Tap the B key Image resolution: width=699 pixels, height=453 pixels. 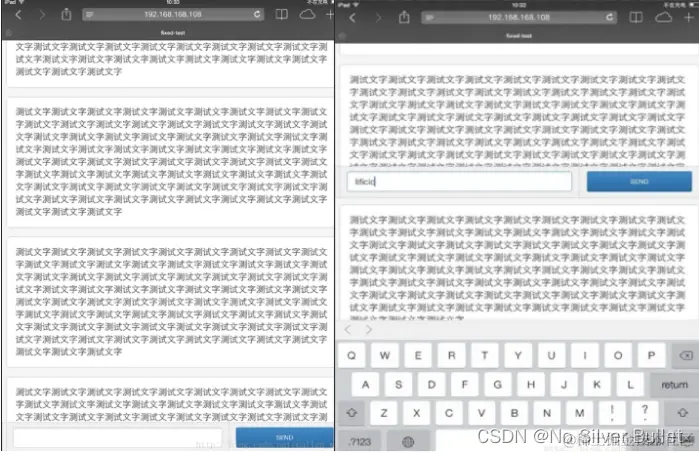point(514,413)
